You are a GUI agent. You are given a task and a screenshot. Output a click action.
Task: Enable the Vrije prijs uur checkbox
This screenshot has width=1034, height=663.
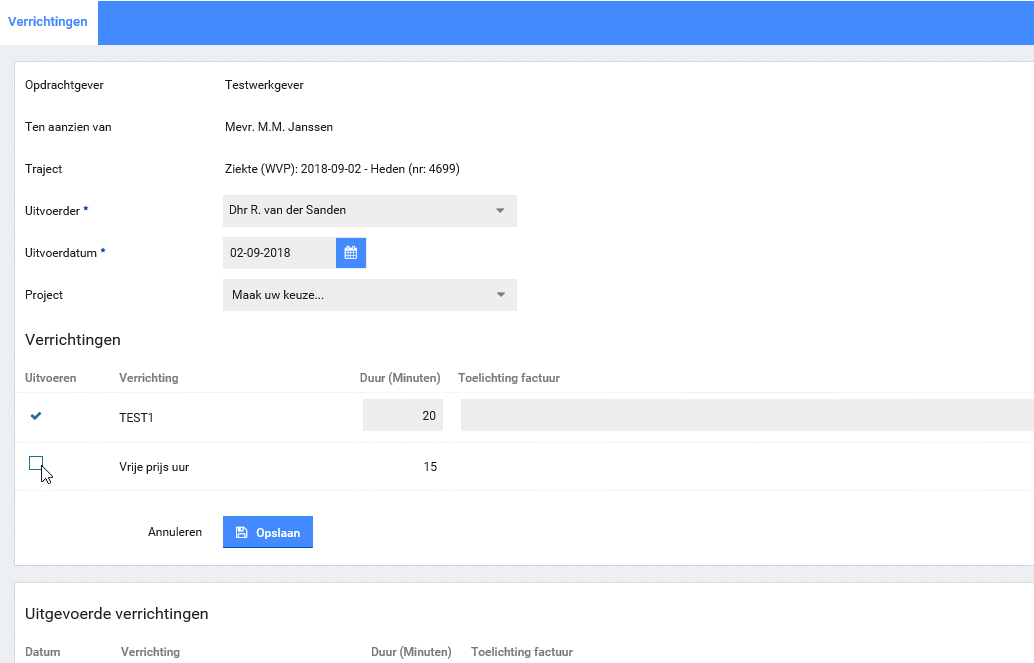[36, 462]
